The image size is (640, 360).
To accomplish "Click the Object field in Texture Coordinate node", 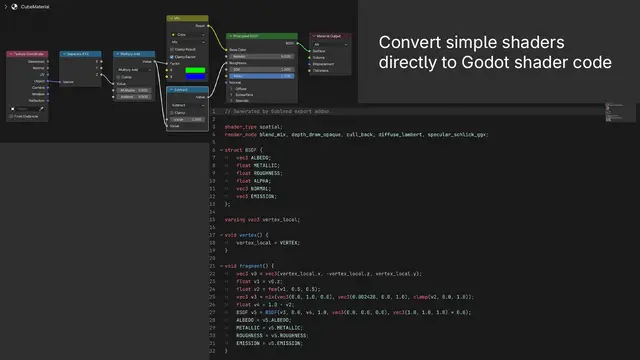I will click(24, 109).
